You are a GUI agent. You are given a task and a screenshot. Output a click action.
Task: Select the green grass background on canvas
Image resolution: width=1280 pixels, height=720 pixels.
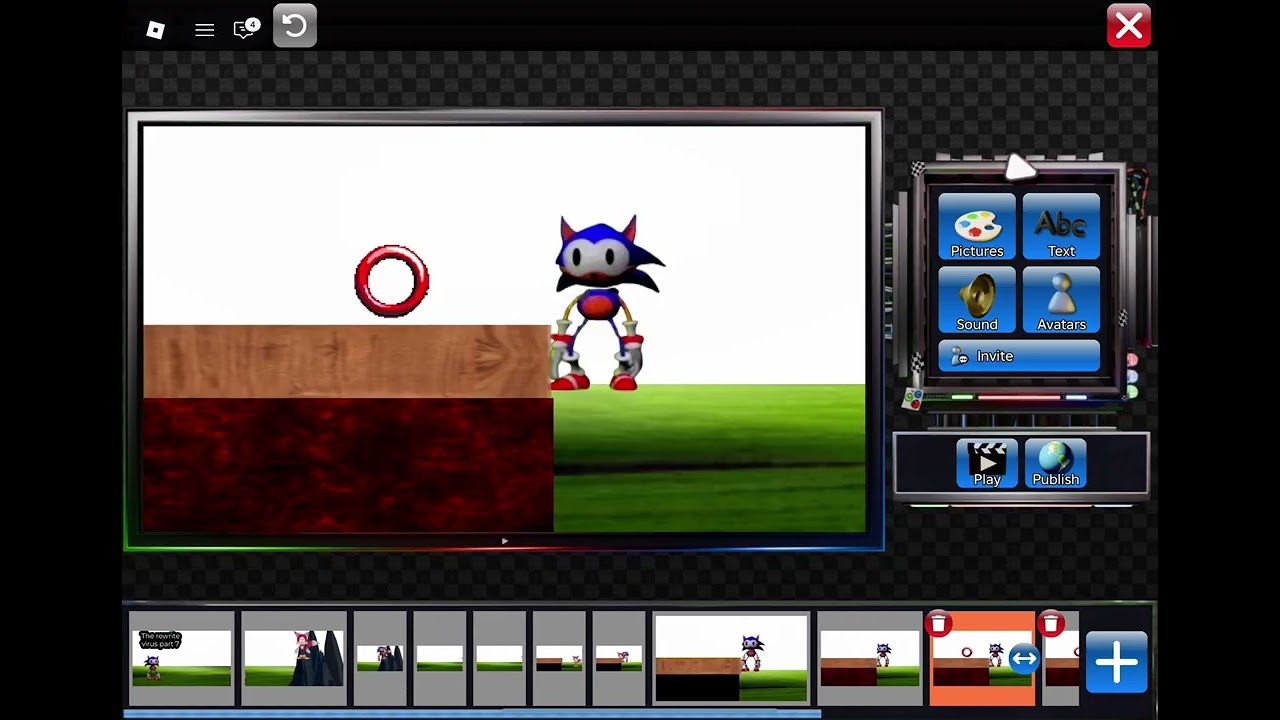click(710, 460)
